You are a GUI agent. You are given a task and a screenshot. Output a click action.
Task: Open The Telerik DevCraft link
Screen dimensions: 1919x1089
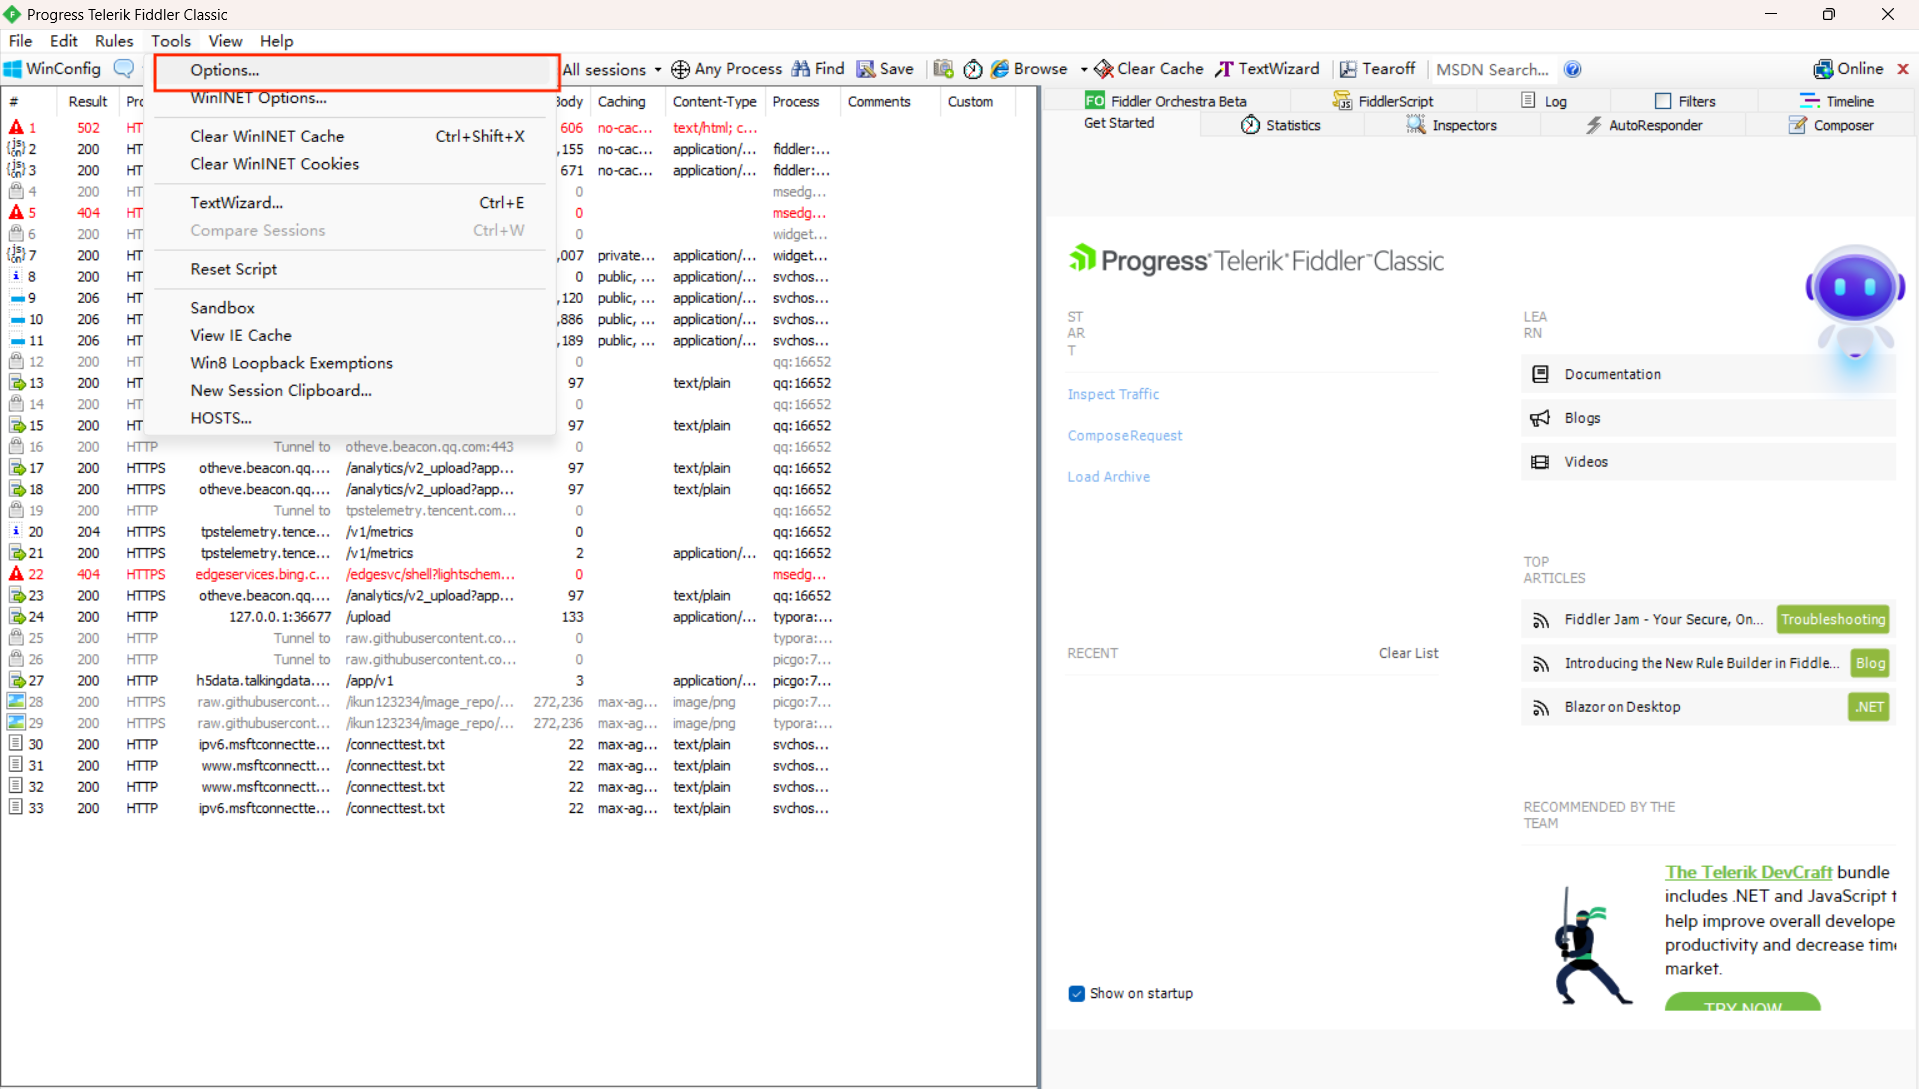[1748, 873]
